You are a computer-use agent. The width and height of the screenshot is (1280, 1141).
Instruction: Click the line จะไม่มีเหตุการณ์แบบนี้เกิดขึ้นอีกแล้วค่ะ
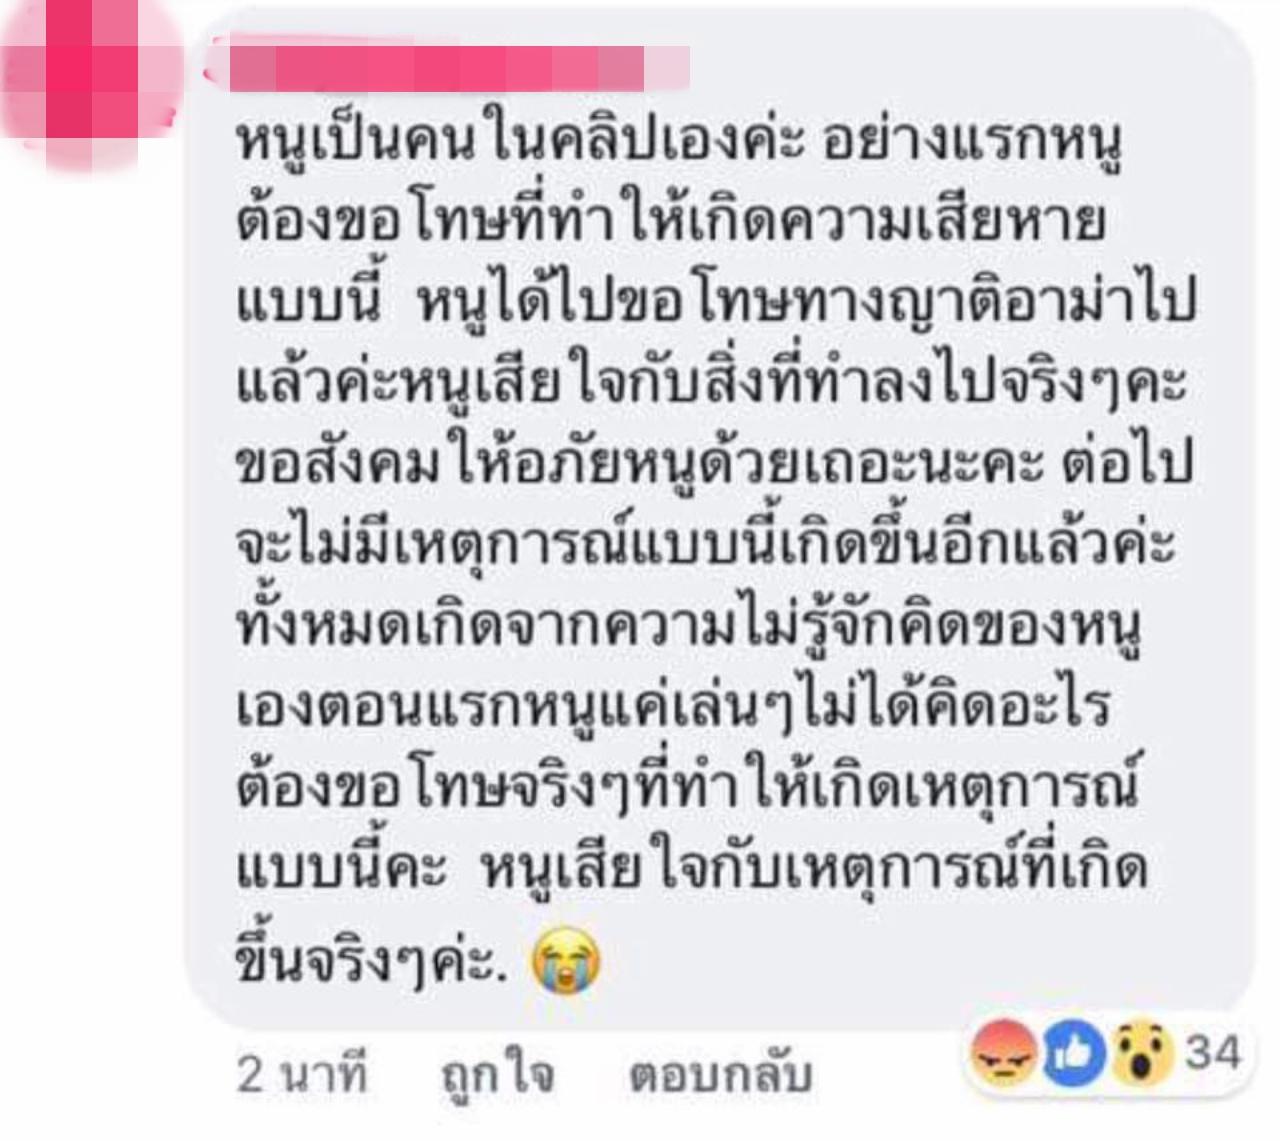(x=705, y=544)
